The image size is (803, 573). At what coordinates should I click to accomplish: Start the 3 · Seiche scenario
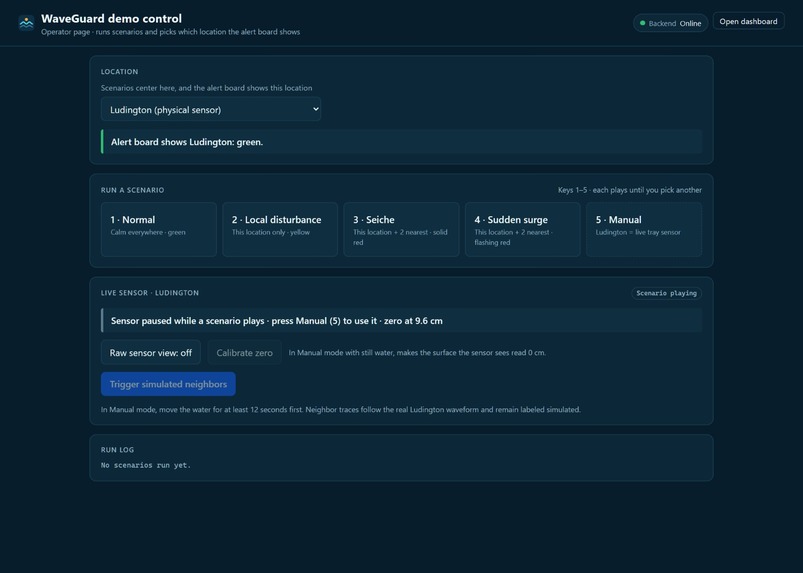402,229
